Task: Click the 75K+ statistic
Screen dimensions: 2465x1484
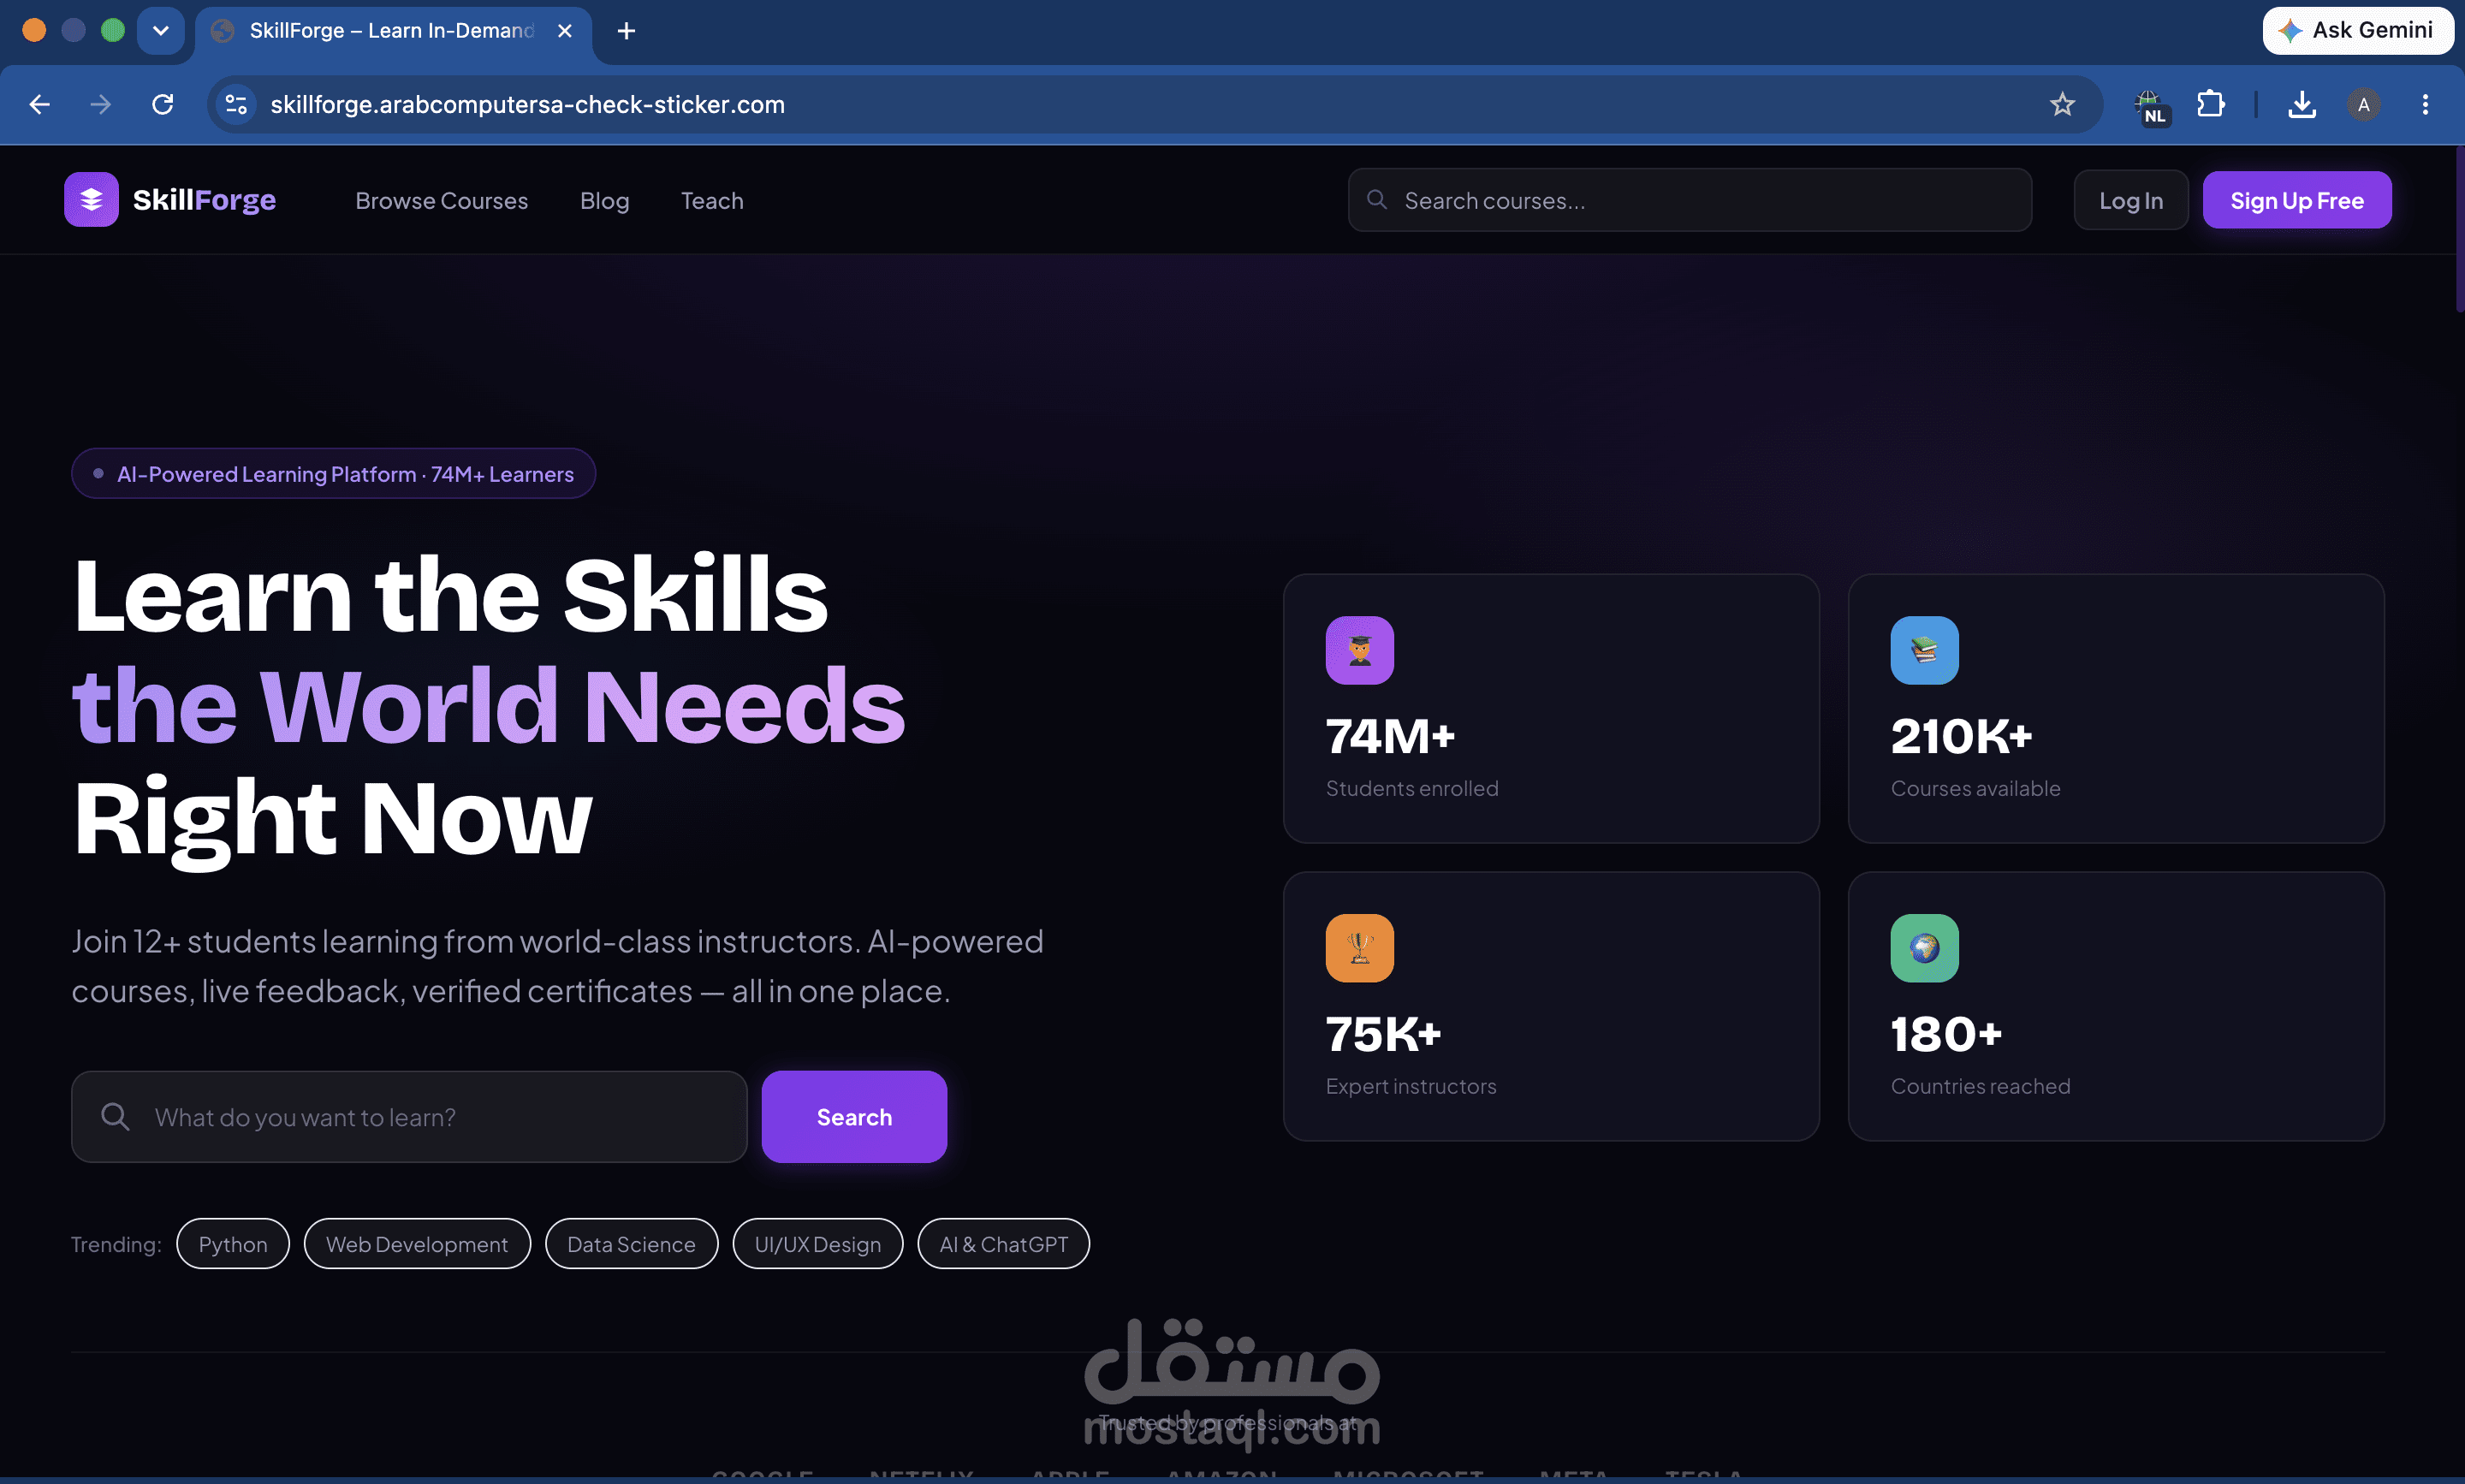Action: (1383, 1034)
